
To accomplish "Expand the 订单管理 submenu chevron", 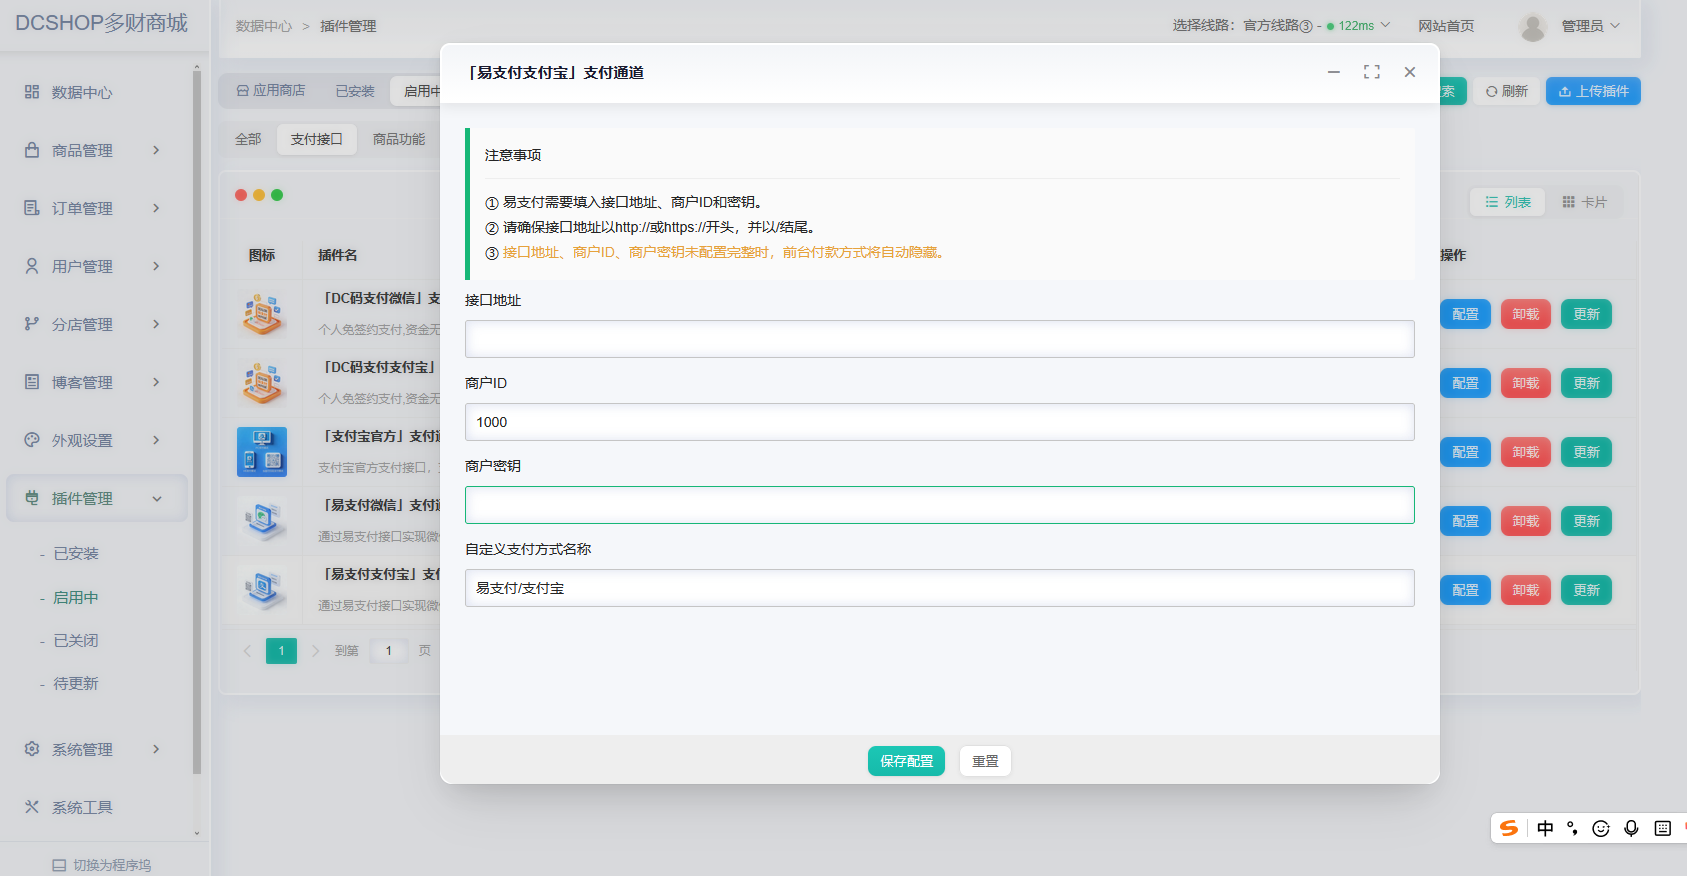I will [156, 208].
